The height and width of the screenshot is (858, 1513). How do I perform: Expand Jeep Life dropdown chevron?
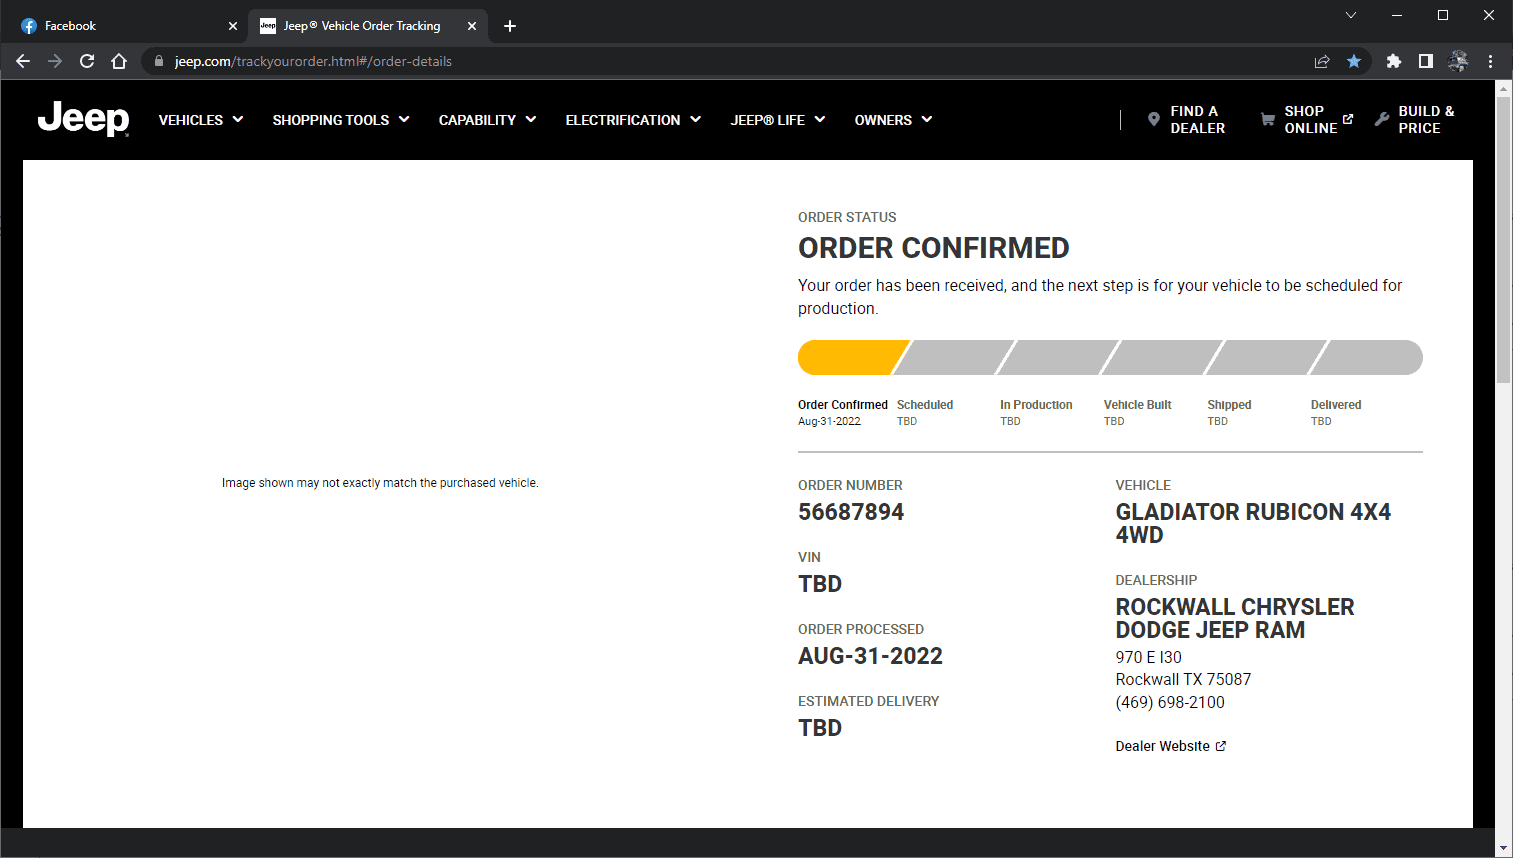[x=820, y=119]
